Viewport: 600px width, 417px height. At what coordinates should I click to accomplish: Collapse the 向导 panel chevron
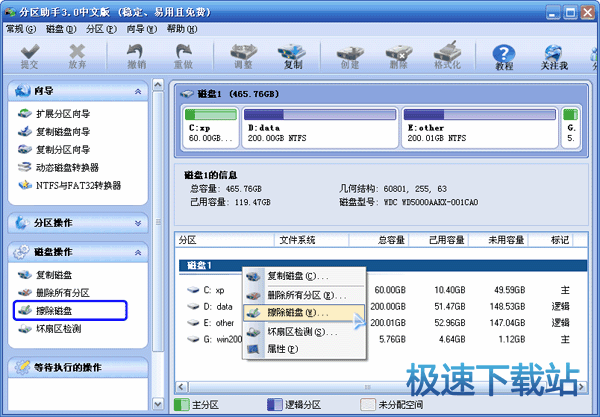click(x=138, y=91)
